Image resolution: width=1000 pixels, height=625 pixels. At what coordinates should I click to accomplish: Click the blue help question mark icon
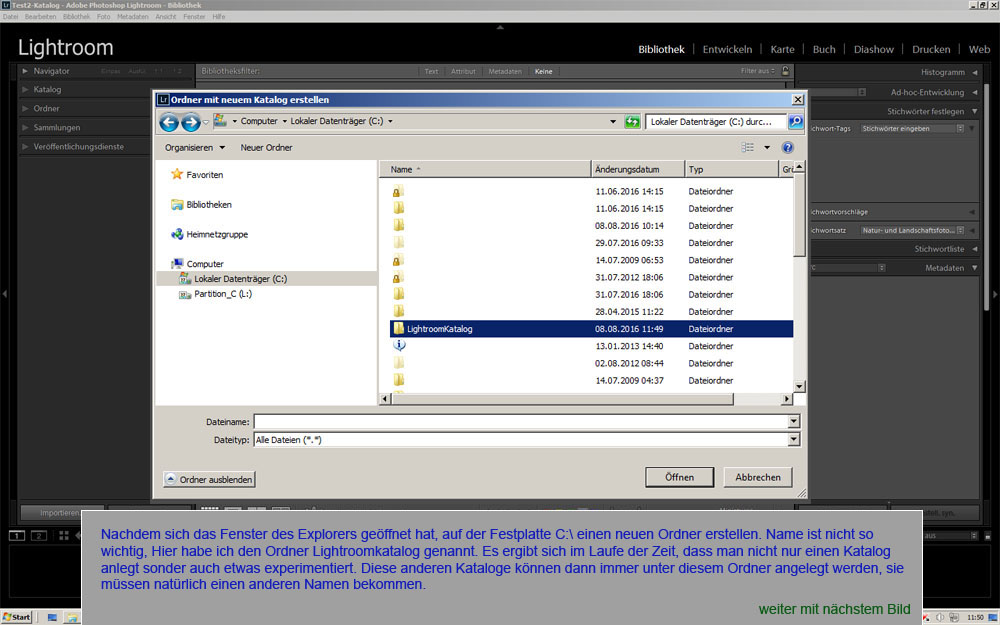point(787,147)
